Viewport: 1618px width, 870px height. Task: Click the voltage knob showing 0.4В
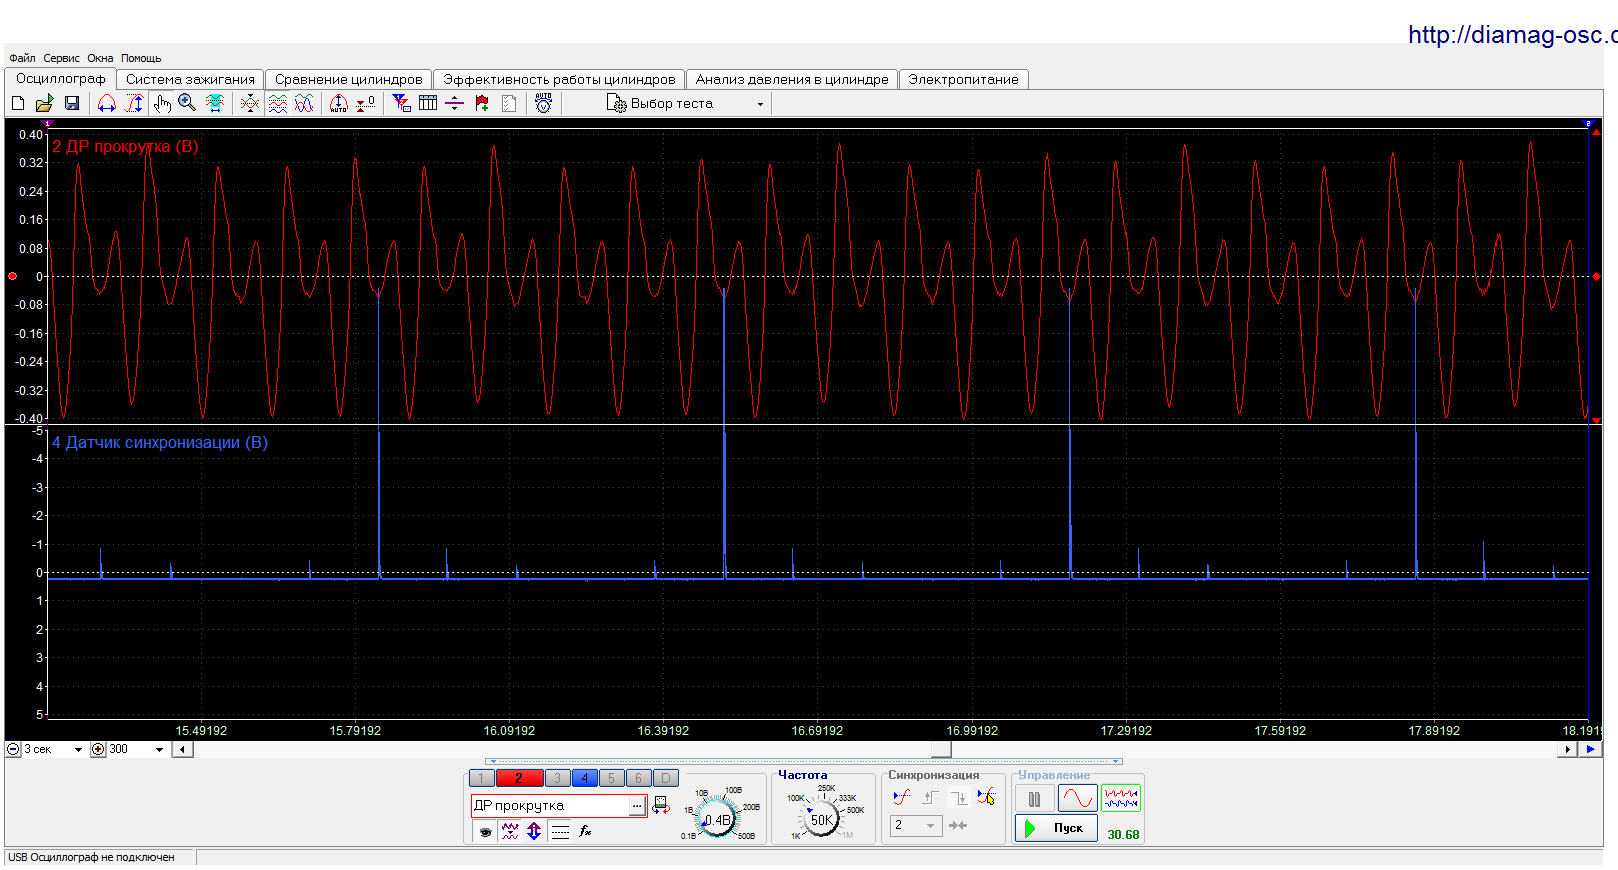point(718,820)
